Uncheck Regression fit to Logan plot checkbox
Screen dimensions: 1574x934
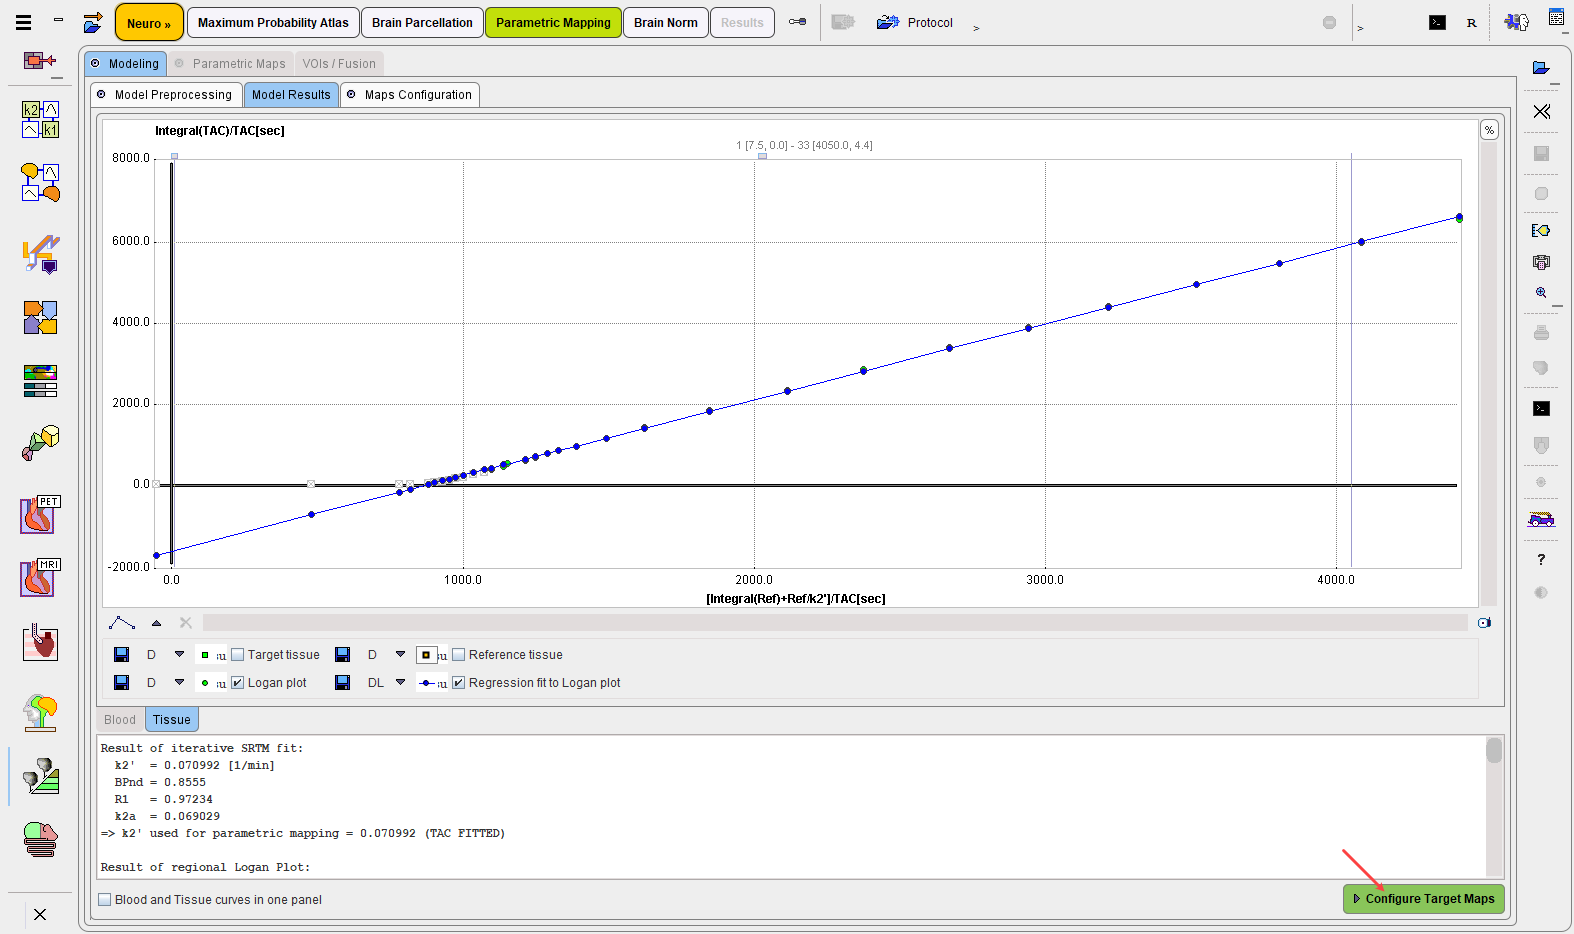tap(459, 683)
